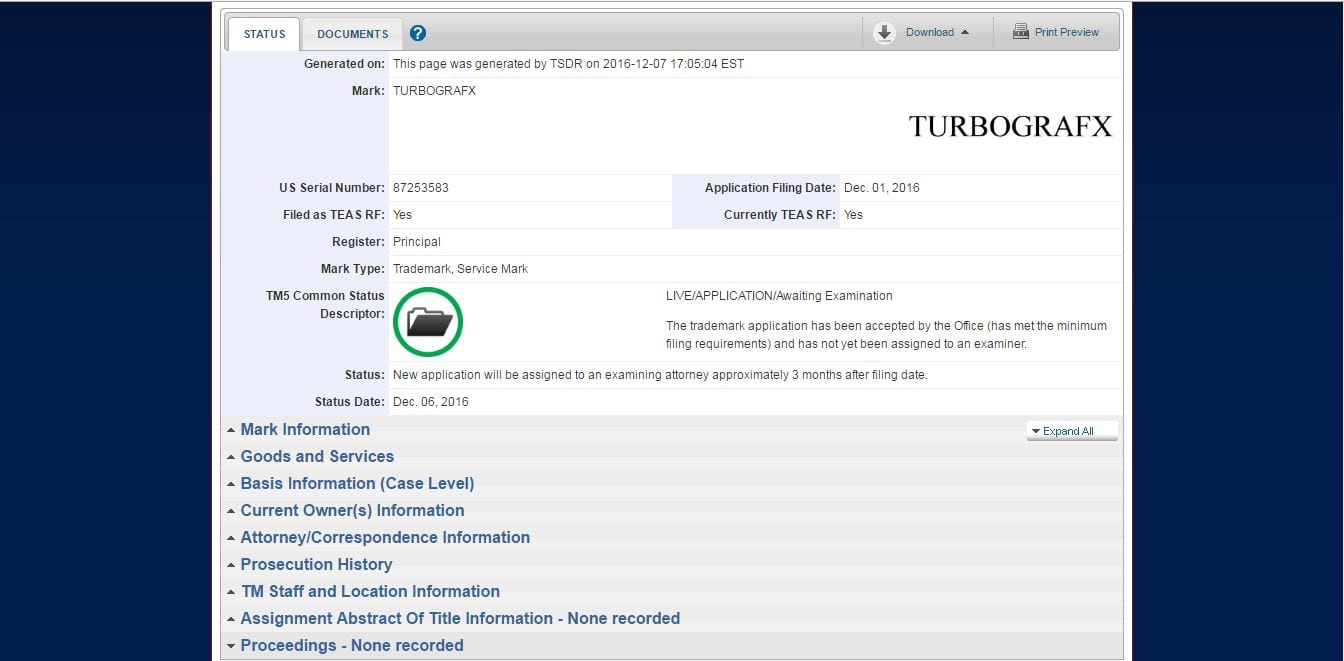Click the page generation timestamp text
1344x661 pixels.
click(x=568, y=64)
